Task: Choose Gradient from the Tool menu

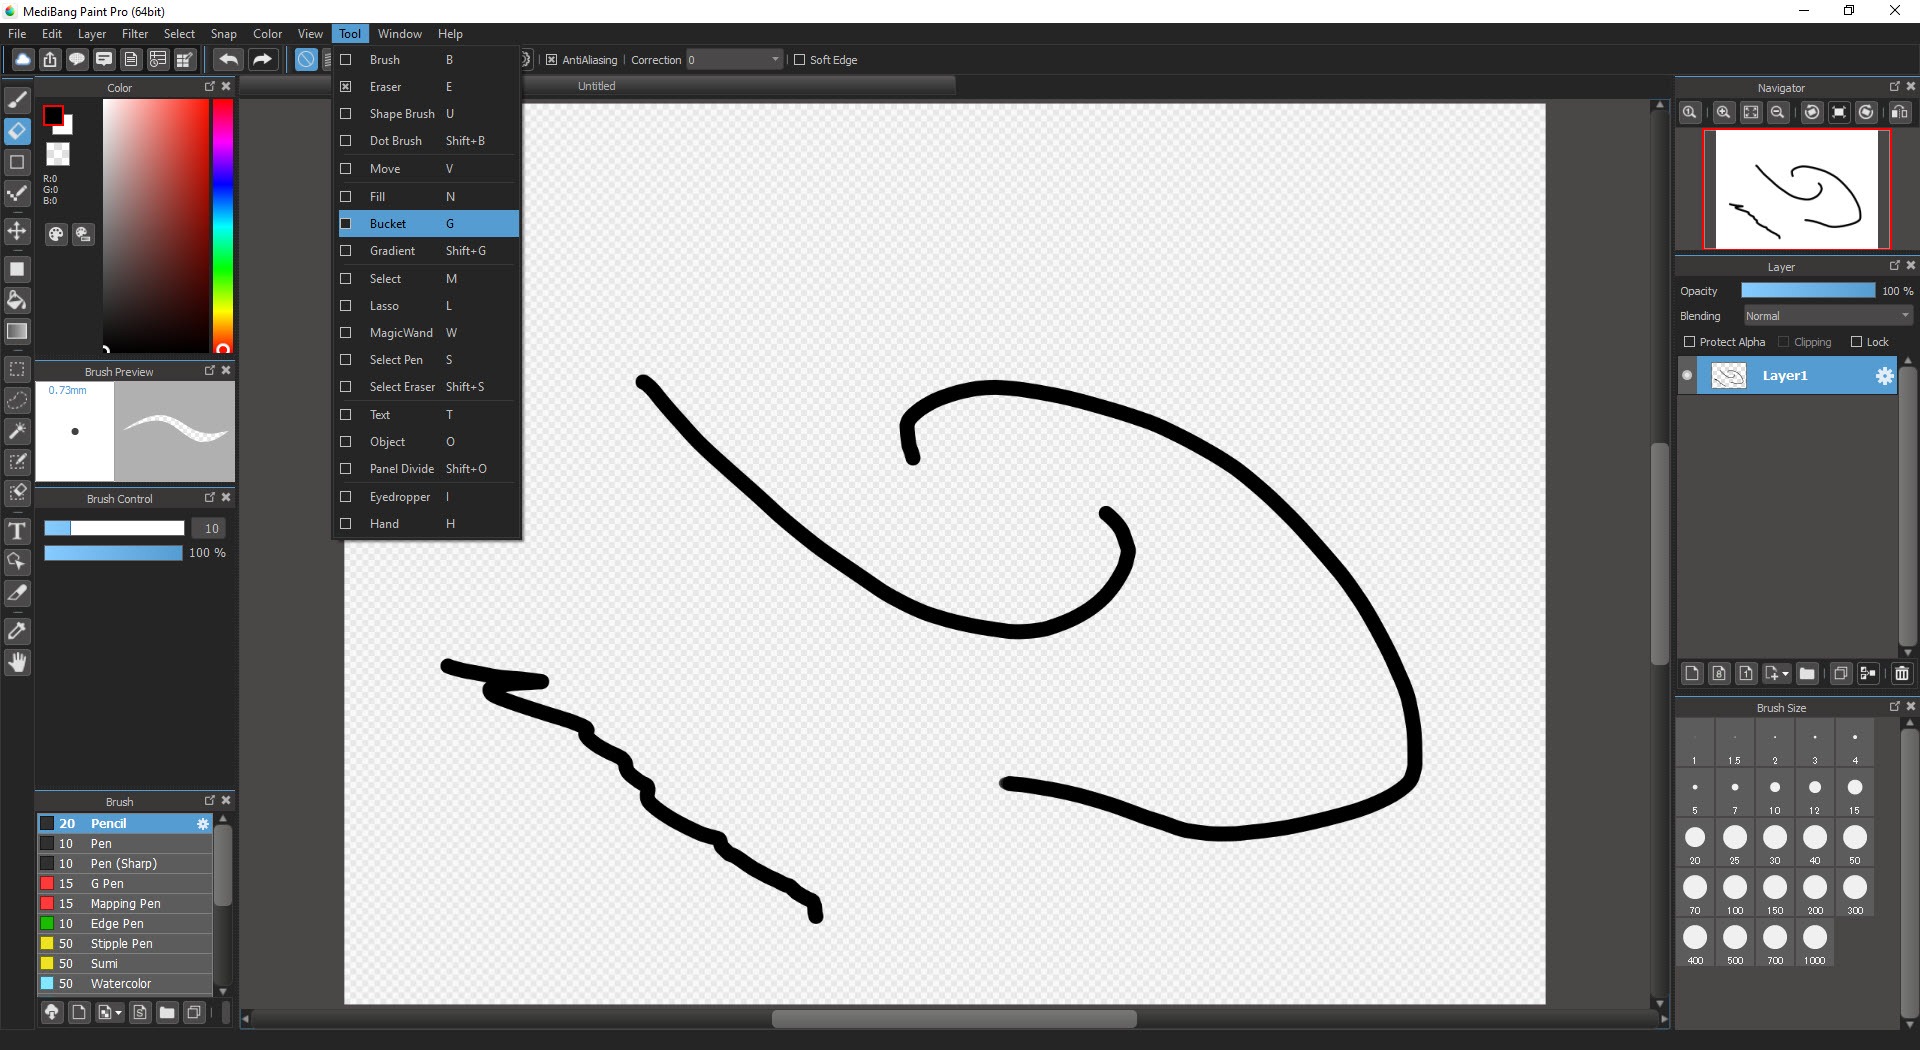Action: click(392, 251)
